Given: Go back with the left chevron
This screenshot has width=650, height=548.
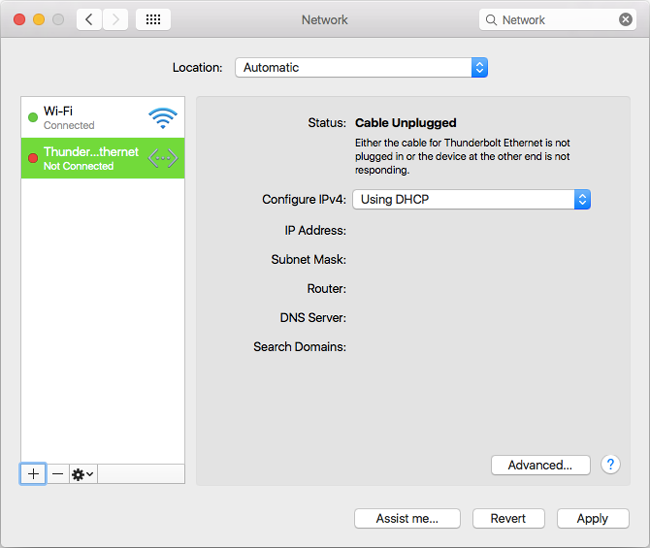Looking at the screenshot, I should pyautogui.click(x=89, y=19).
